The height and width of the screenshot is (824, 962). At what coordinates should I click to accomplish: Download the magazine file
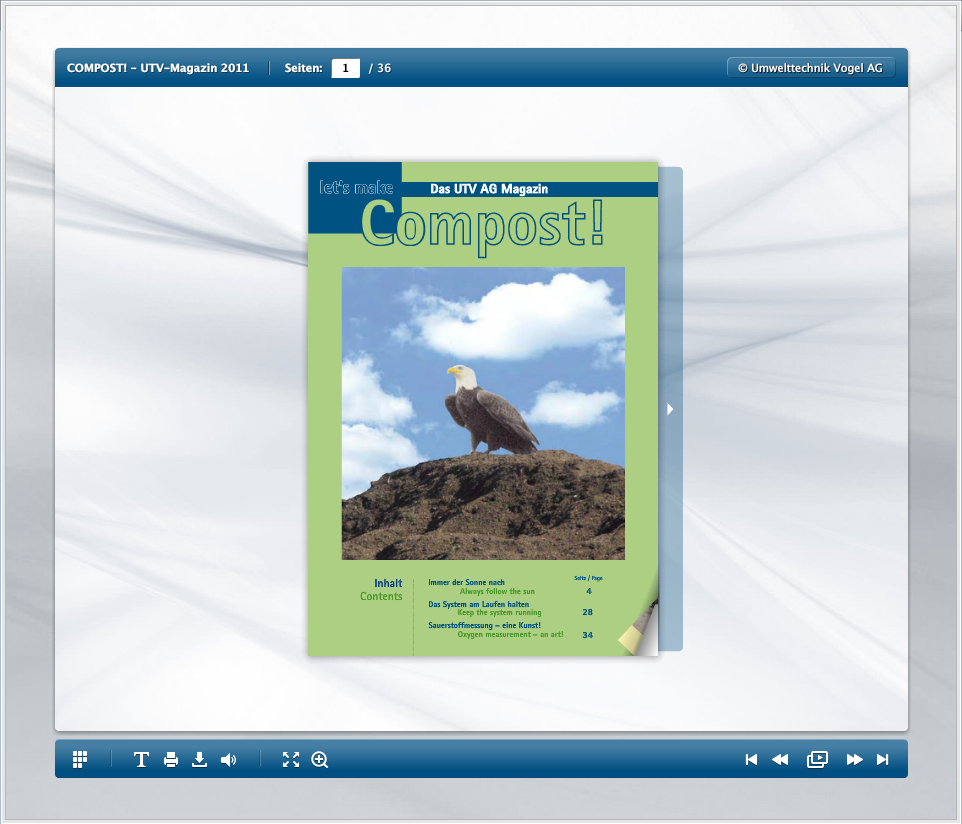[200, 759]
